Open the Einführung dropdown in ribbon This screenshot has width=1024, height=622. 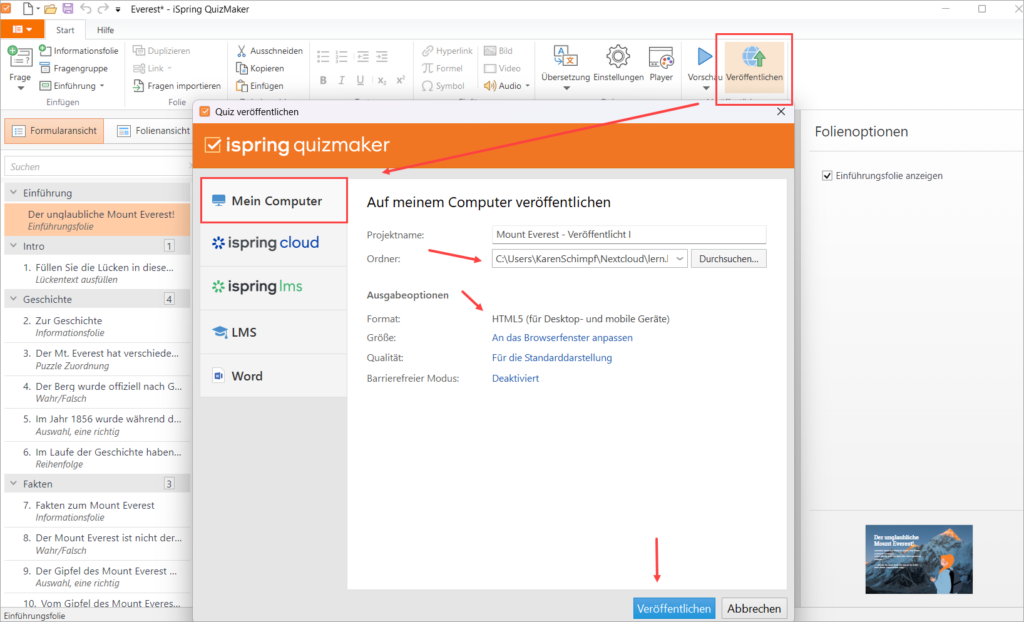pyautogui.click(x=102, y=86)
